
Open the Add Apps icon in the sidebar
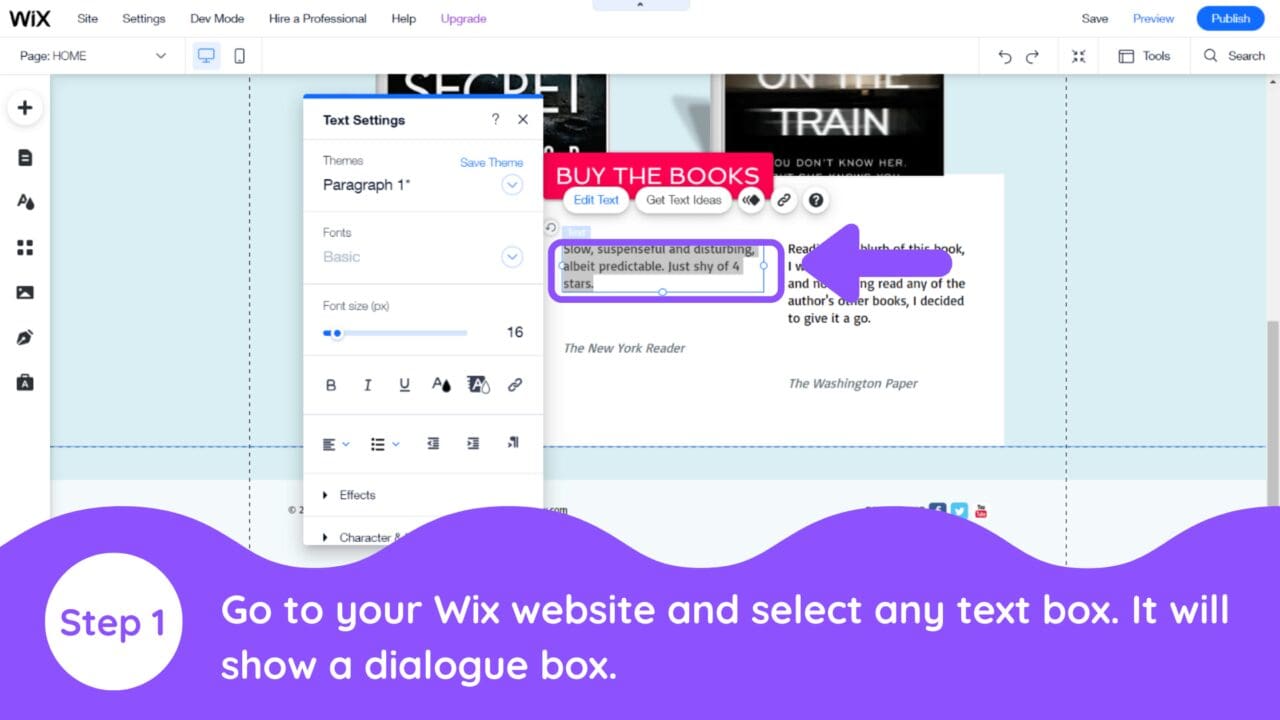(25, 246)
